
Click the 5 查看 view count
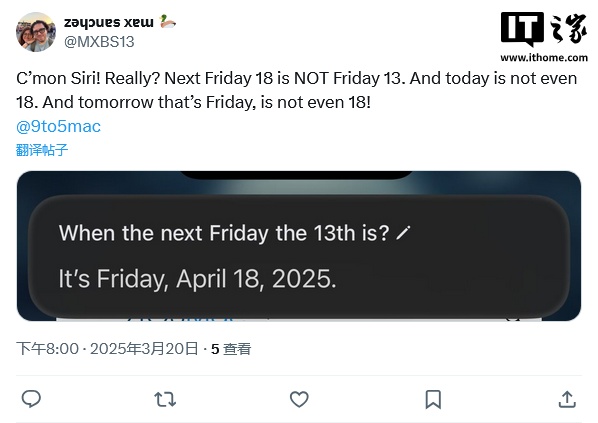click(x=231, y=349)
